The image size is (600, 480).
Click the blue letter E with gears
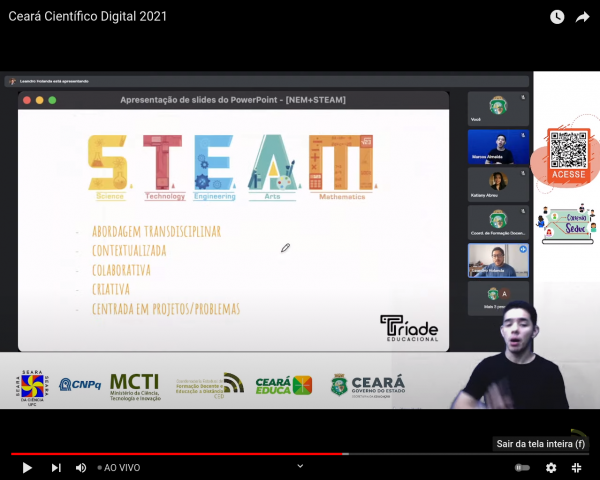214,162
